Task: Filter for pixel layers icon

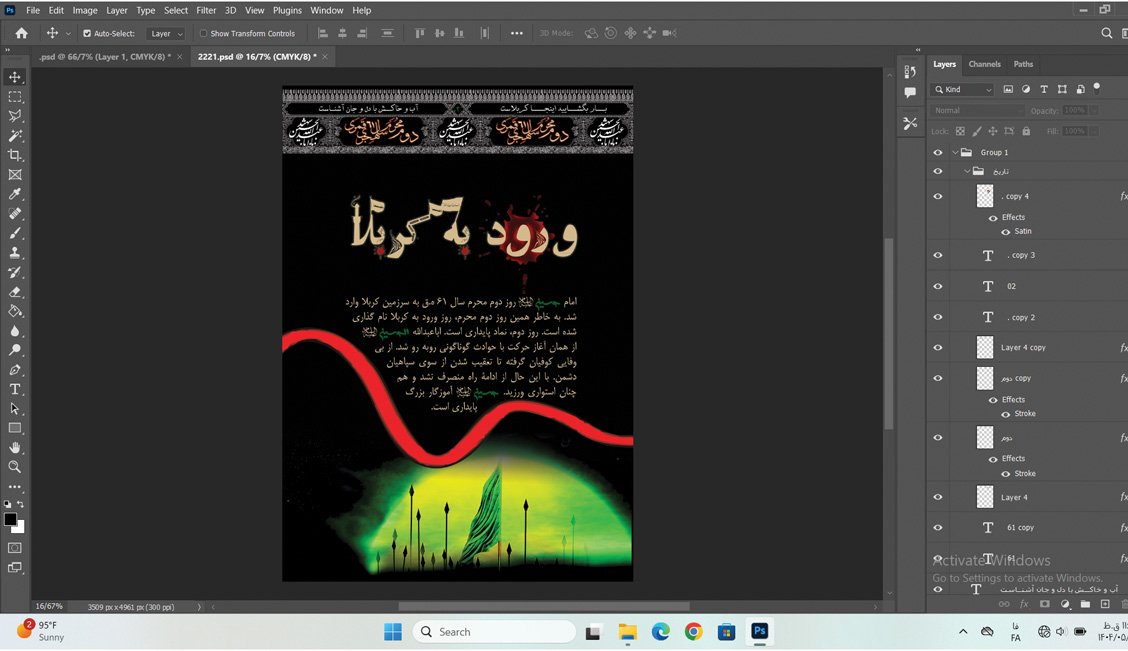Action: [1008, 89]
